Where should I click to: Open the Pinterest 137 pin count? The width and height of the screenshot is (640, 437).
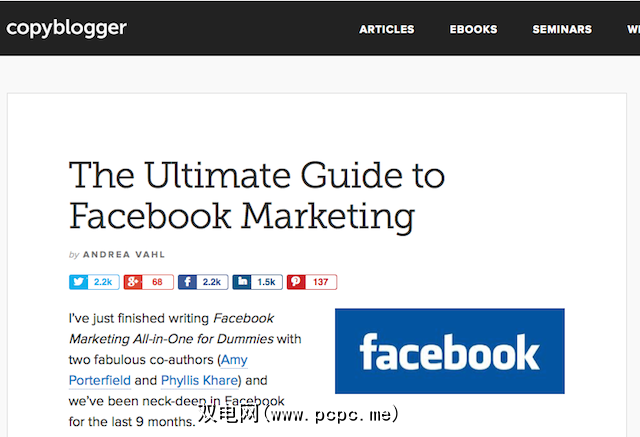[321, 282]
